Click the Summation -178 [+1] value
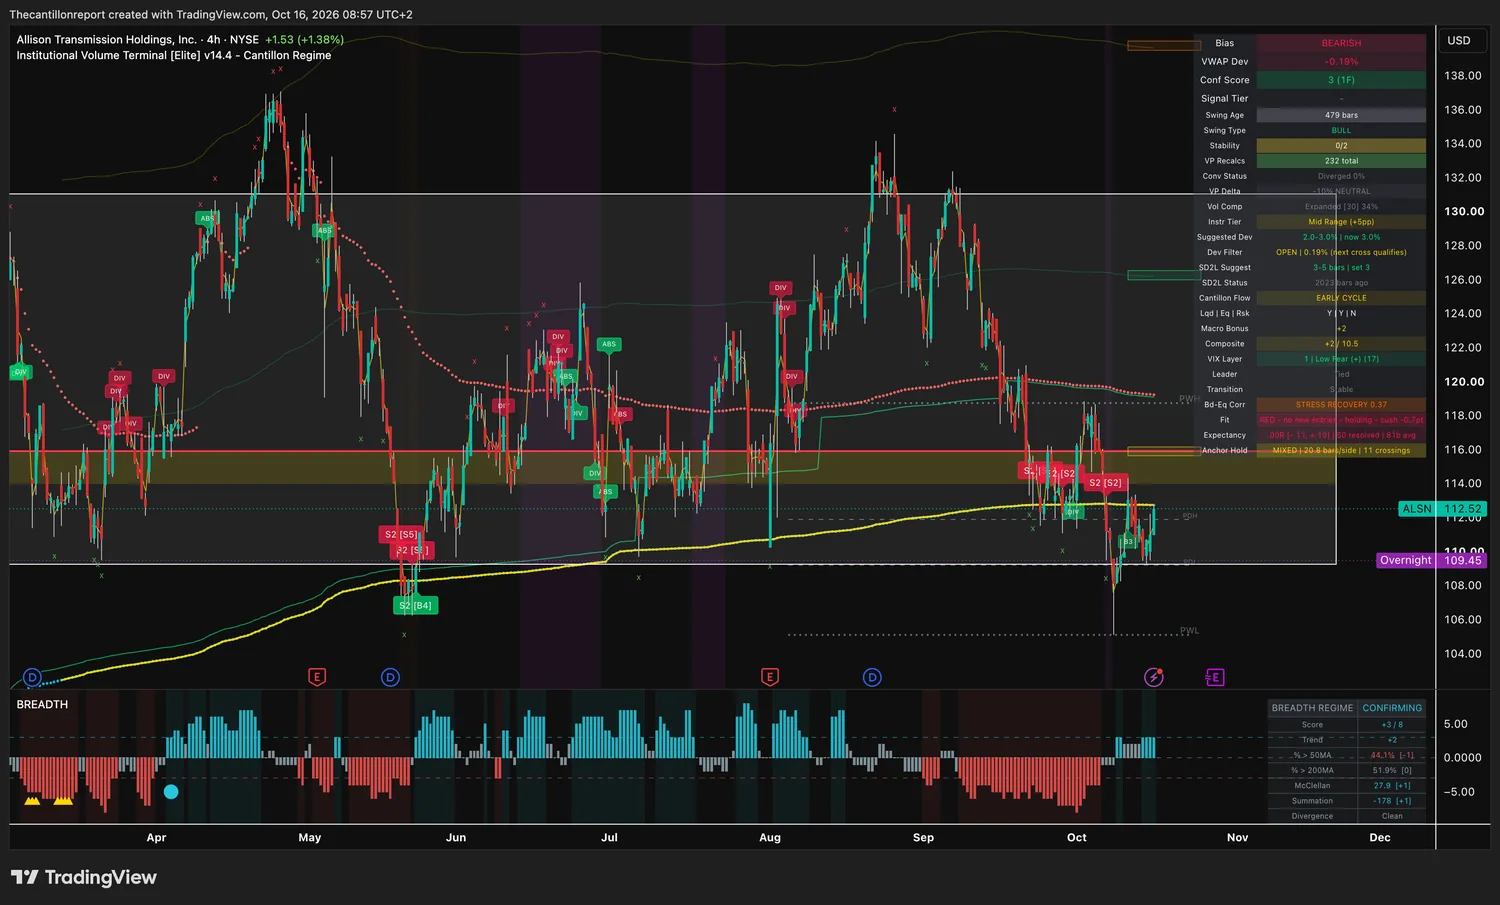This screenshot has height=905, width=1500. point(1392,801)
